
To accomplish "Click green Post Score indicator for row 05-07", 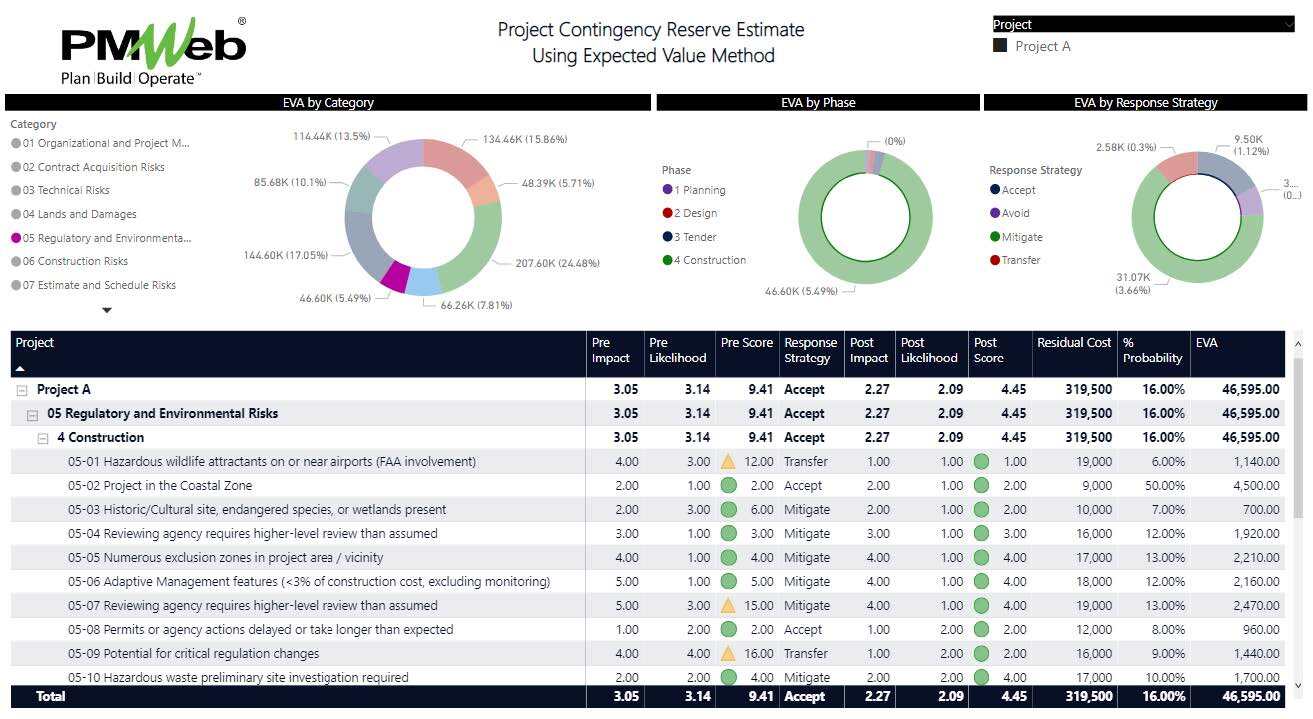I will 981,605.
